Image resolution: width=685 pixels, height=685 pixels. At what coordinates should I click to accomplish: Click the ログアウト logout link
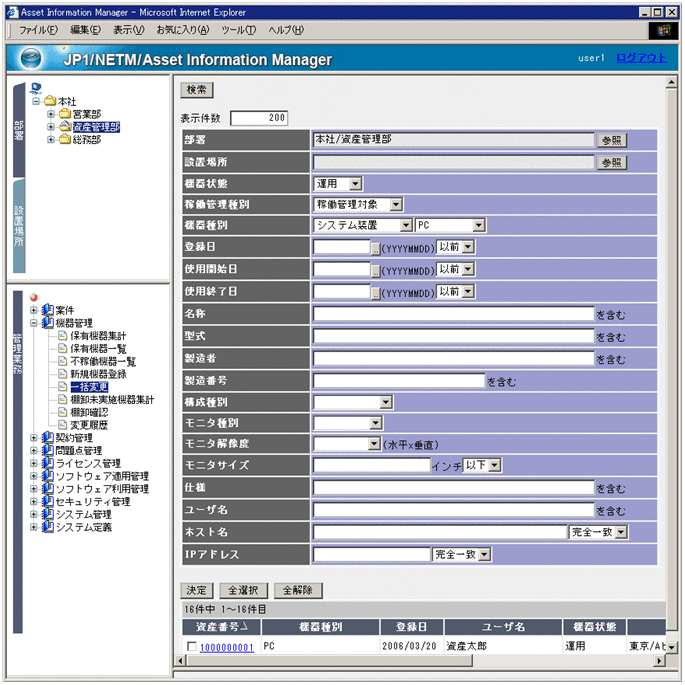pos(640,58)
